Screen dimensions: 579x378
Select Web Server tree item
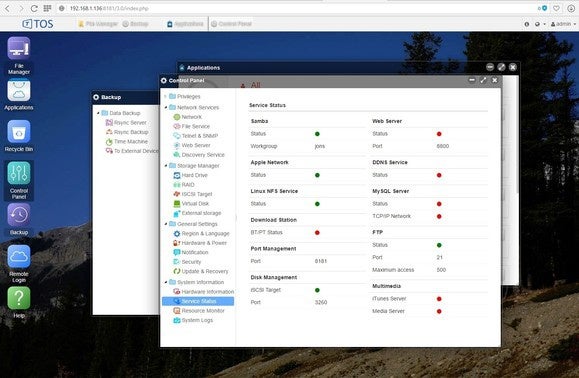pos(192,145)
